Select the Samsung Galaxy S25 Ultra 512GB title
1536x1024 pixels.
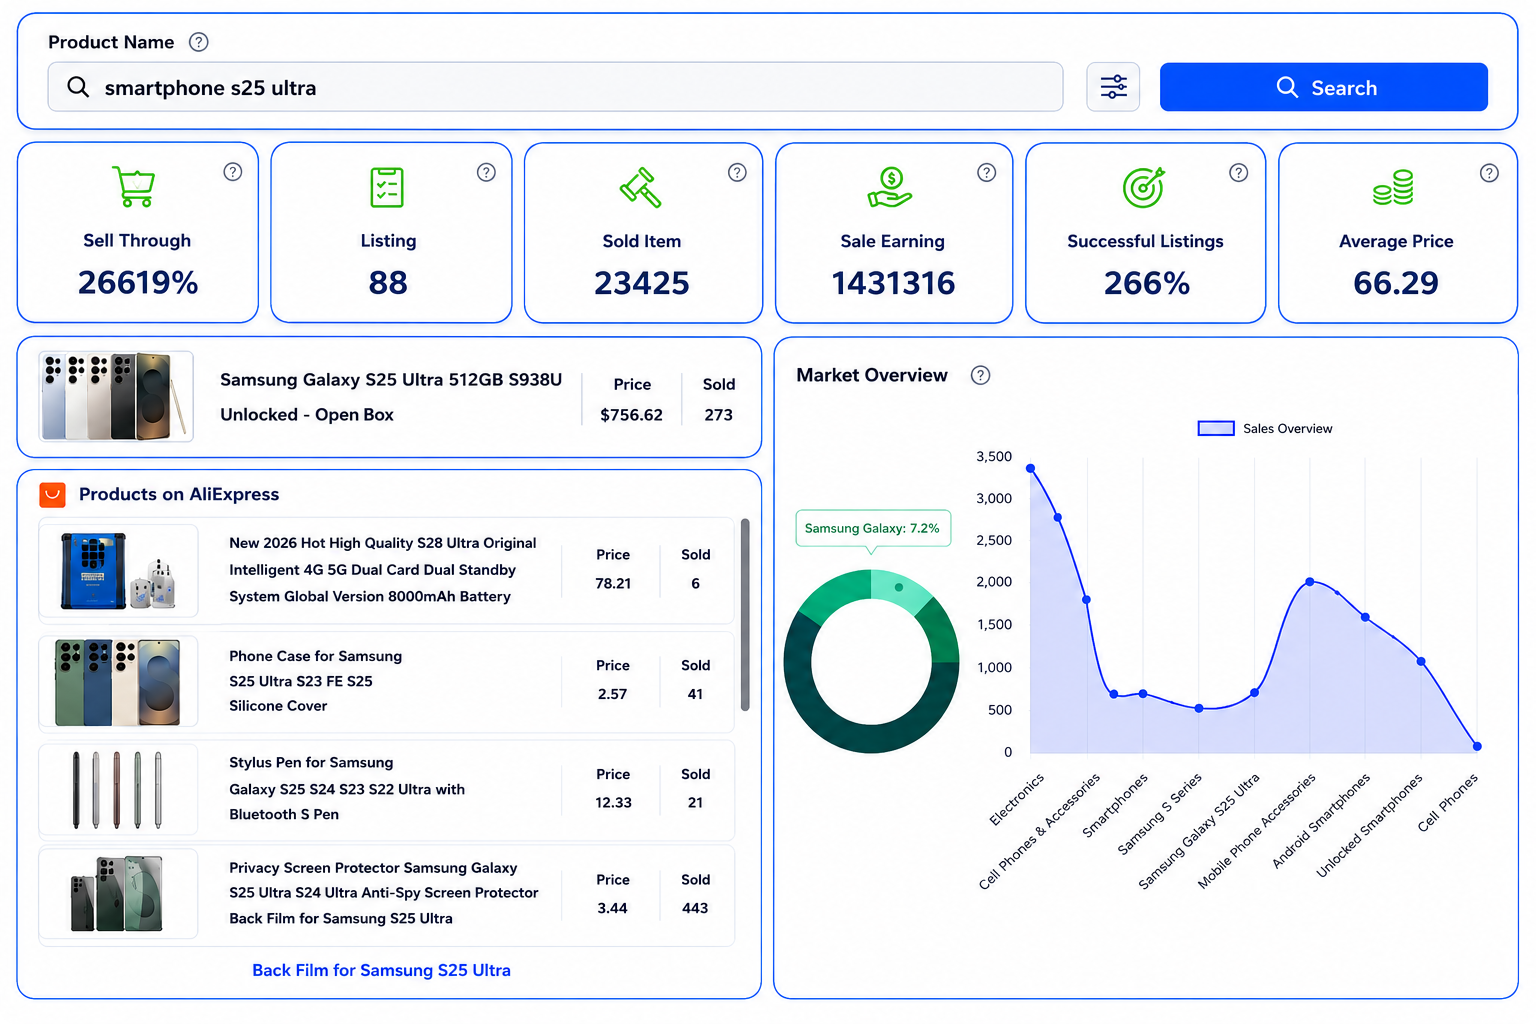pos(391,397)
